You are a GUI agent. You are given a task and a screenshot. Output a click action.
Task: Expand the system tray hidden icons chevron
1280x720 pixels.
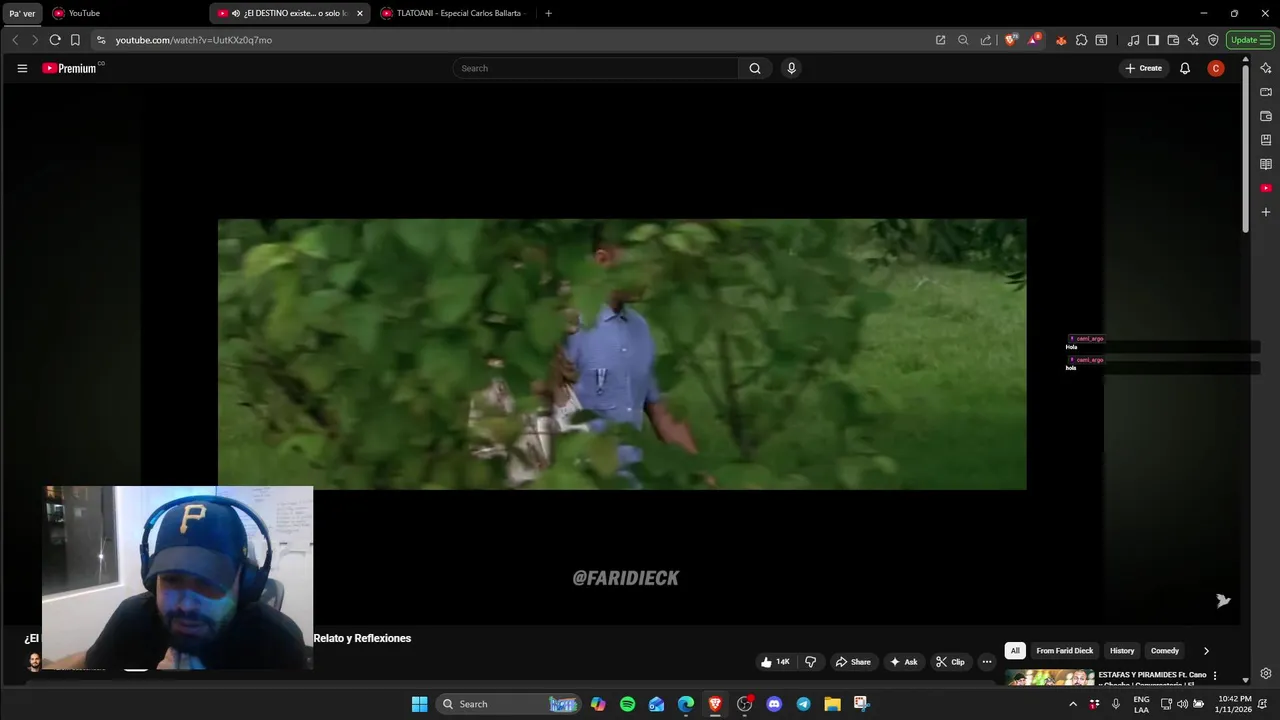1073,704
